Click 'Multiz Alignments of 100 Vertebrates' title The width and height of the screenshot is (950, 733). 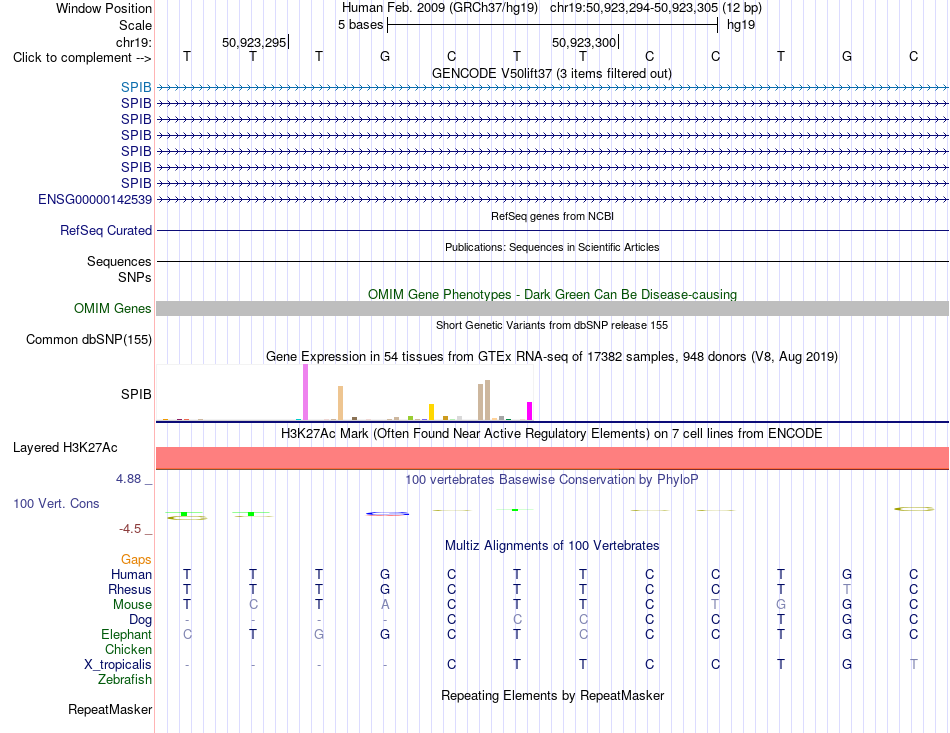click(x=552, y=545)
